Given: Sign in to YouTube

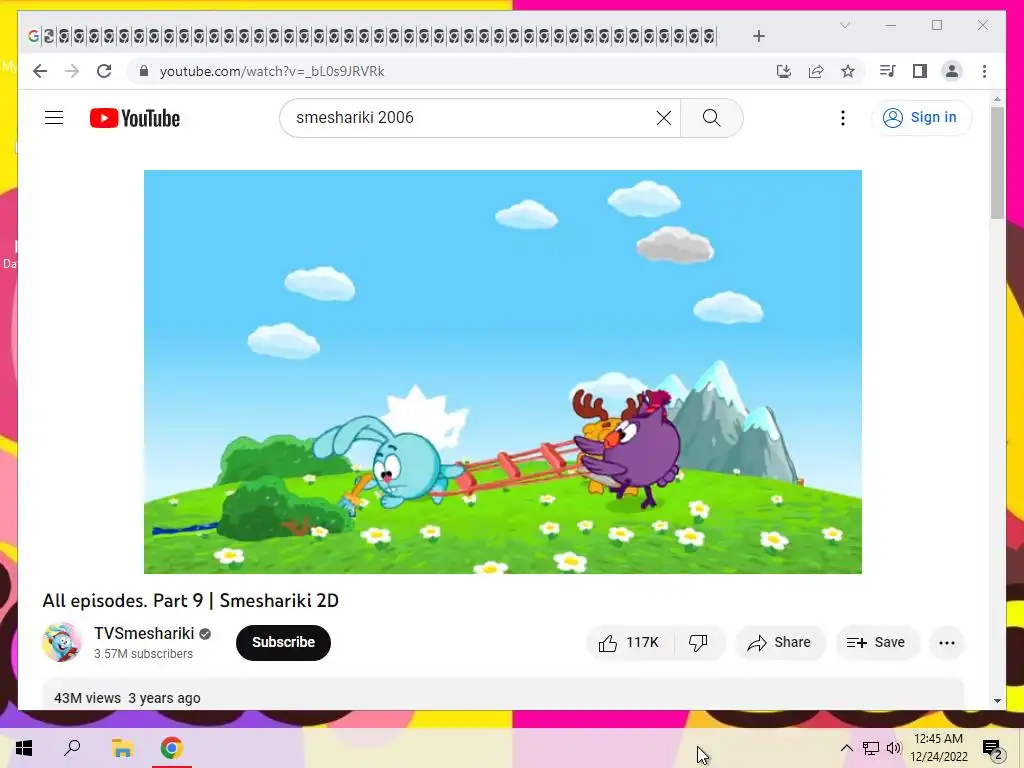Looking at the screenshot, I should (x=921, y=118).
